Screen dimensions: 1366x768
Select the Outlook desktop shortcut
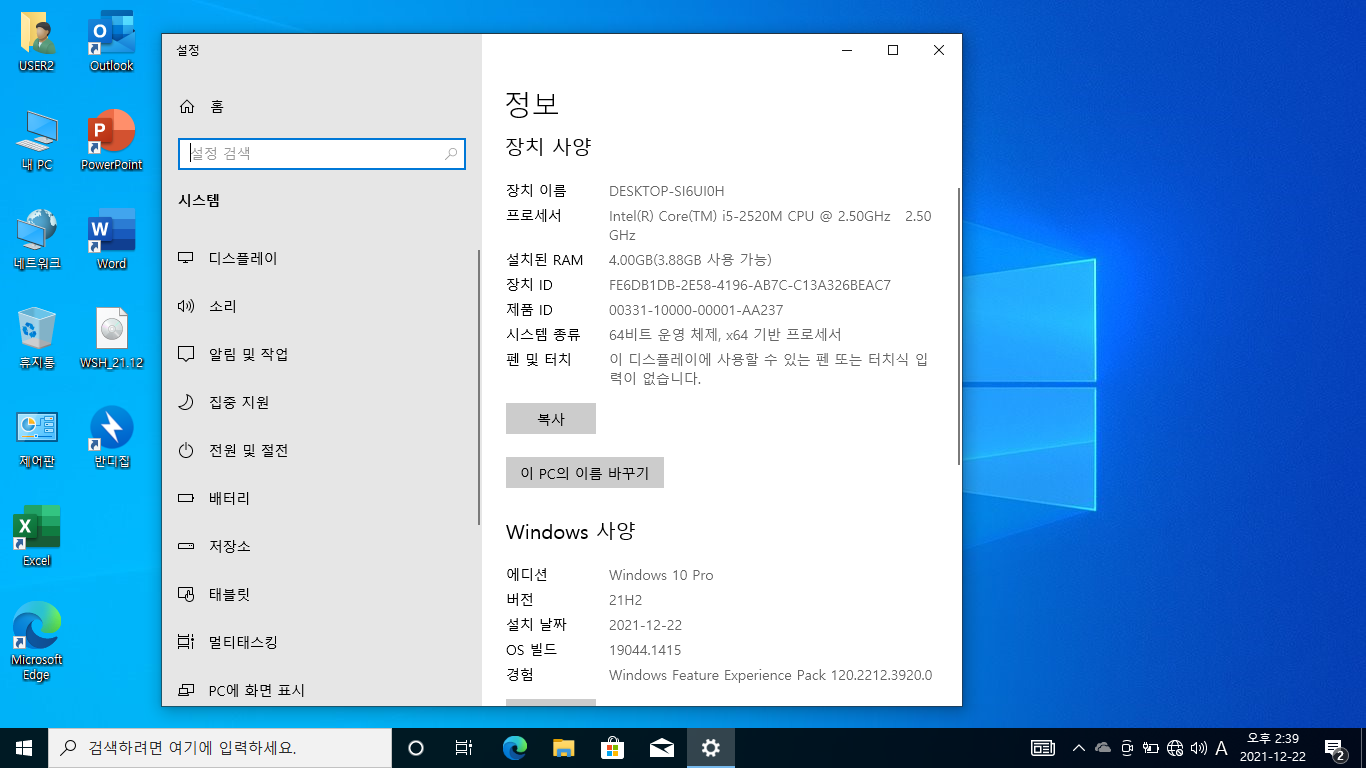[111, 43]
